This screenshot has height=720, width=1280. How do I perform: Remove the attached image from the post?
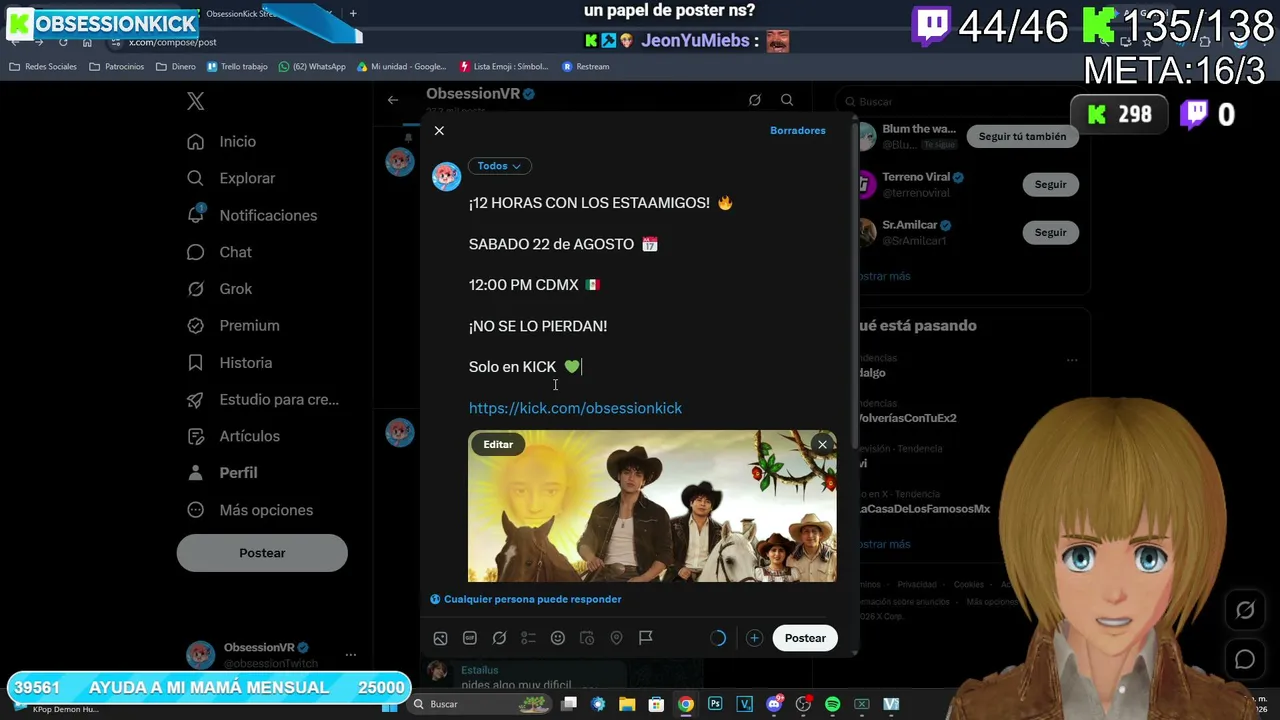coord(822,444)
